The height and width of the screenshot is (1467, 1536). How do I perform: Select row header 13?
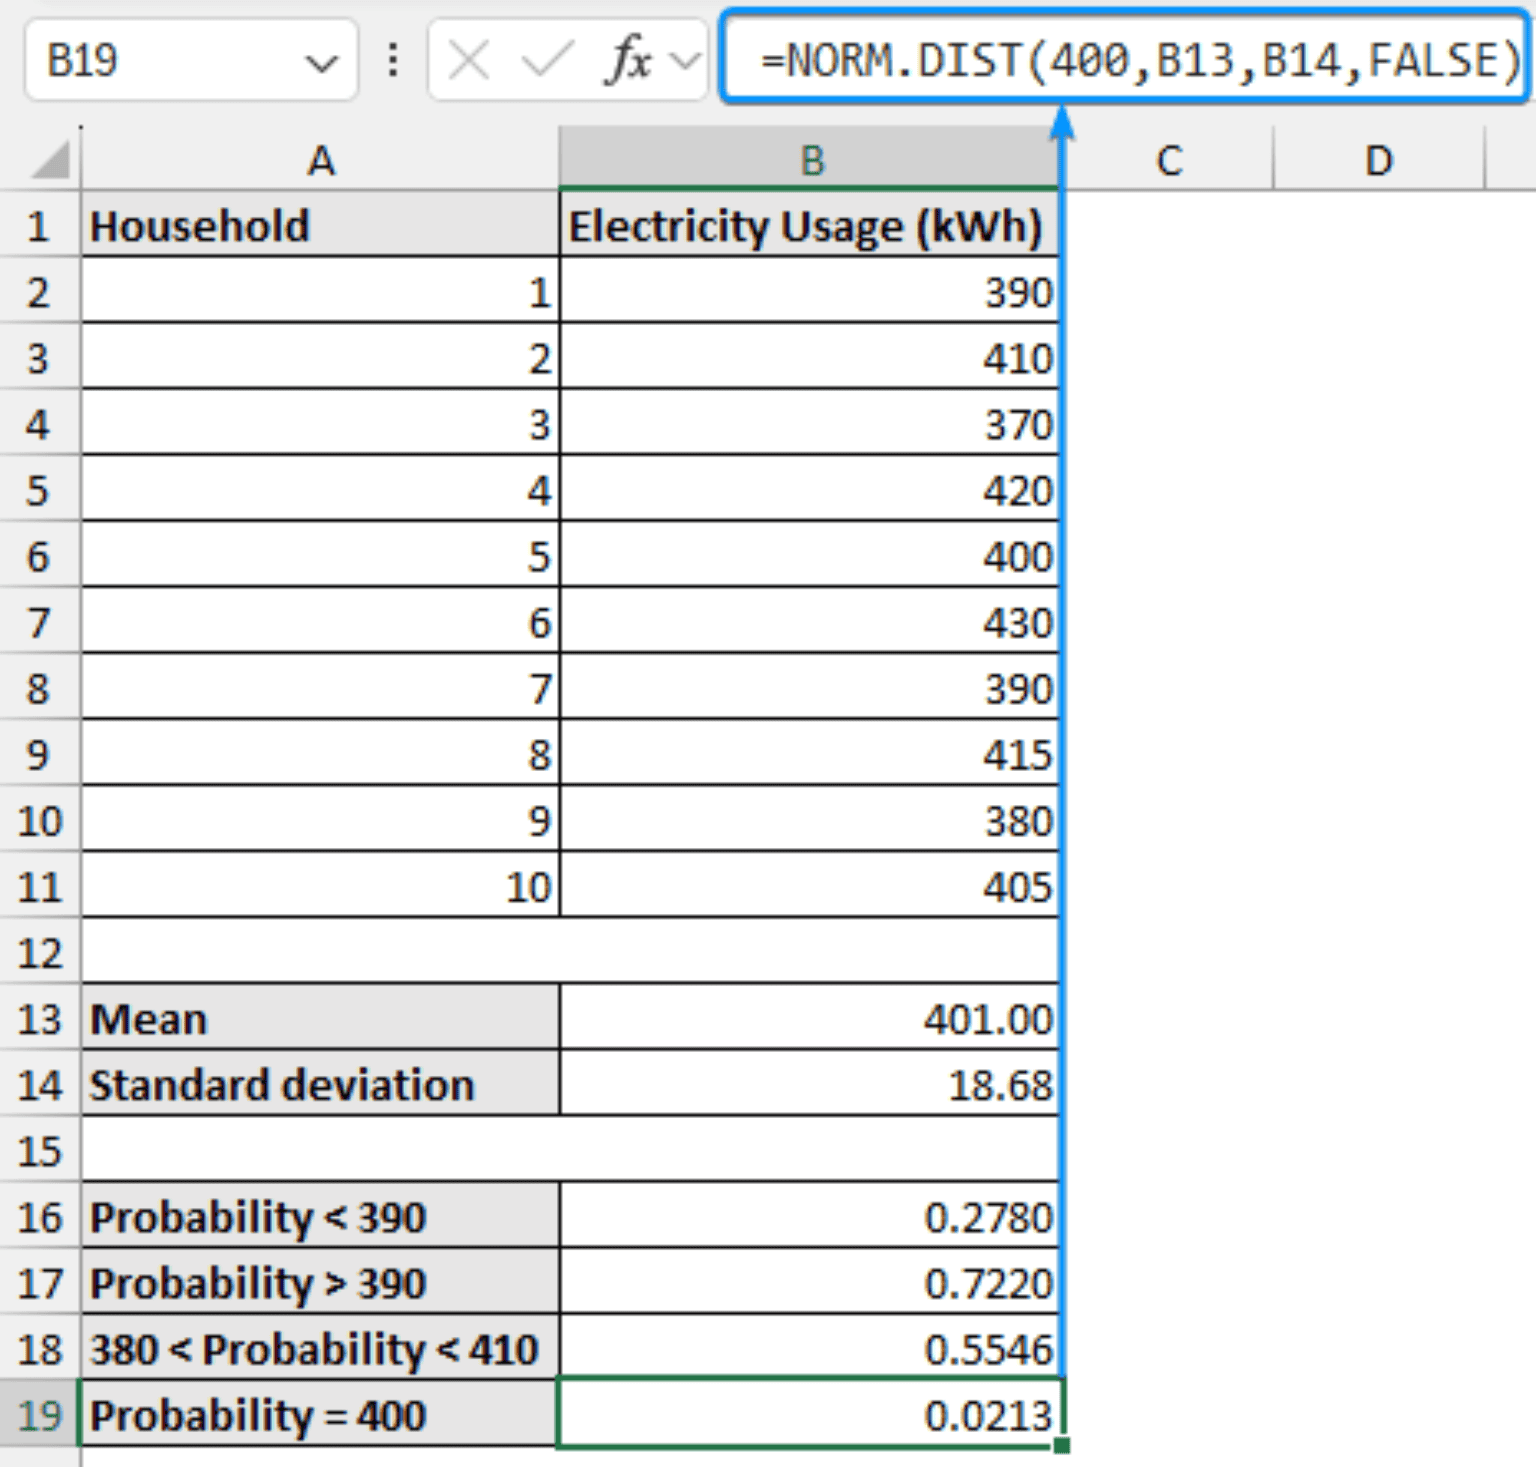40,1018
